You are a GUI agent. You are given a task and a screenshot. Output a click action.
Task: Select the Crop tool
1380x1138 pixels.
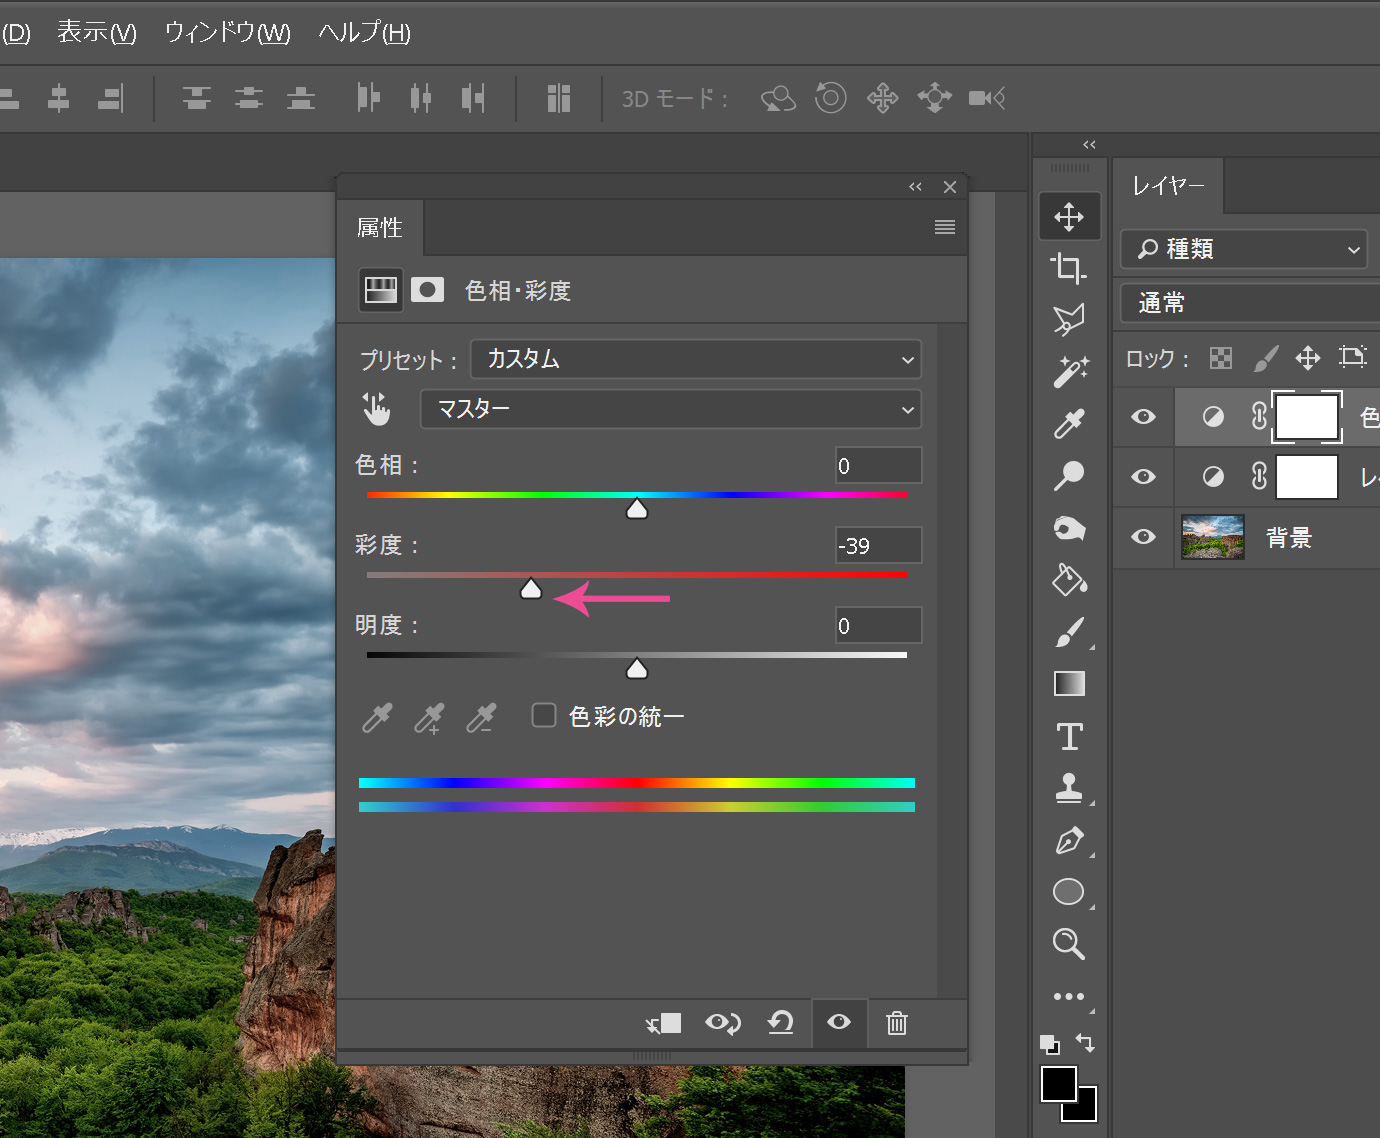coord(1069,268)
